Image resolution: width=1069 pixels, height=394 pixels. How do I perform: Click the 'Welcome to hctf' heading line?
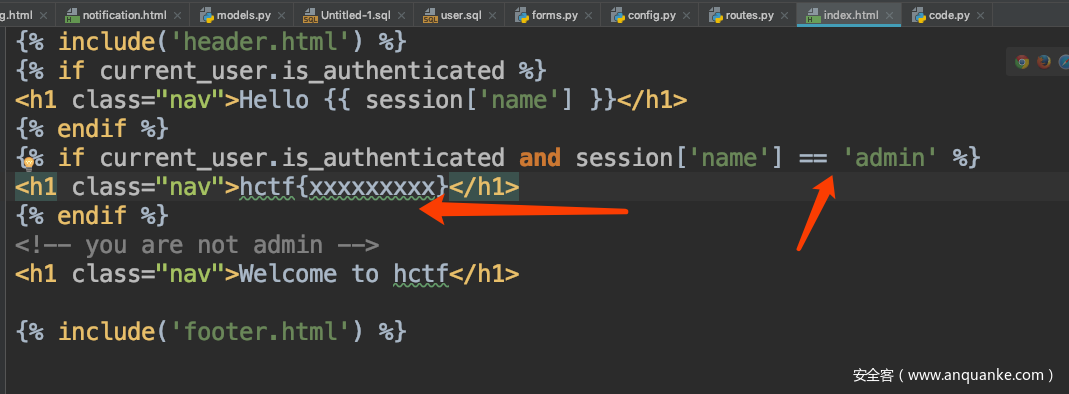267,274
